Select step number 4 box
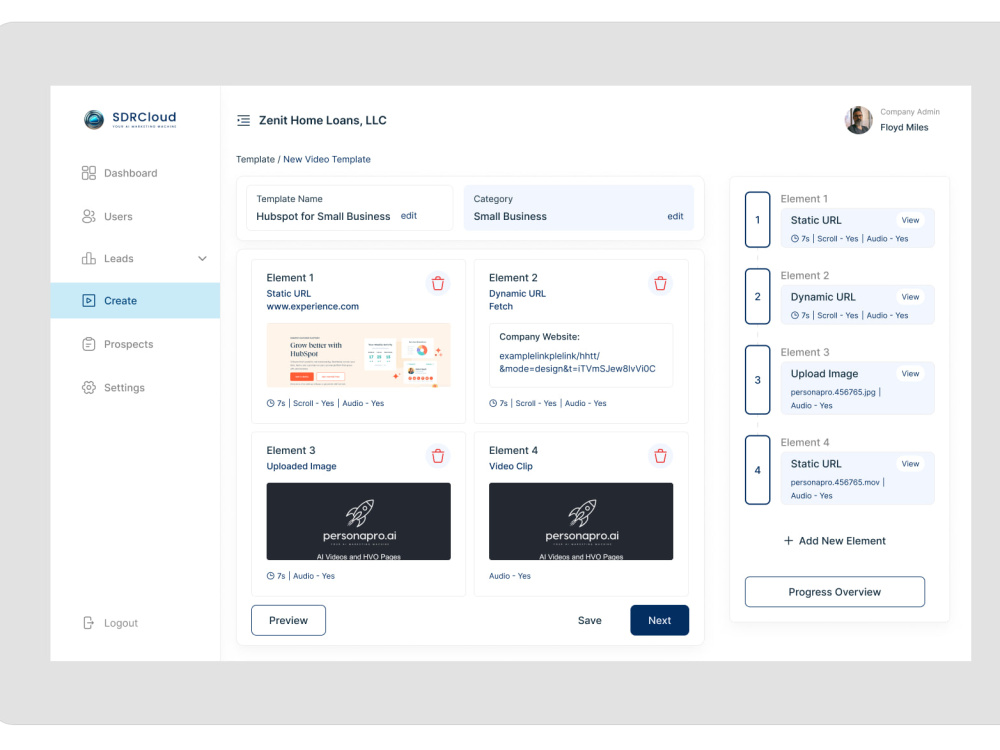This screenshot has height=750, width=1000. [758, 470]
